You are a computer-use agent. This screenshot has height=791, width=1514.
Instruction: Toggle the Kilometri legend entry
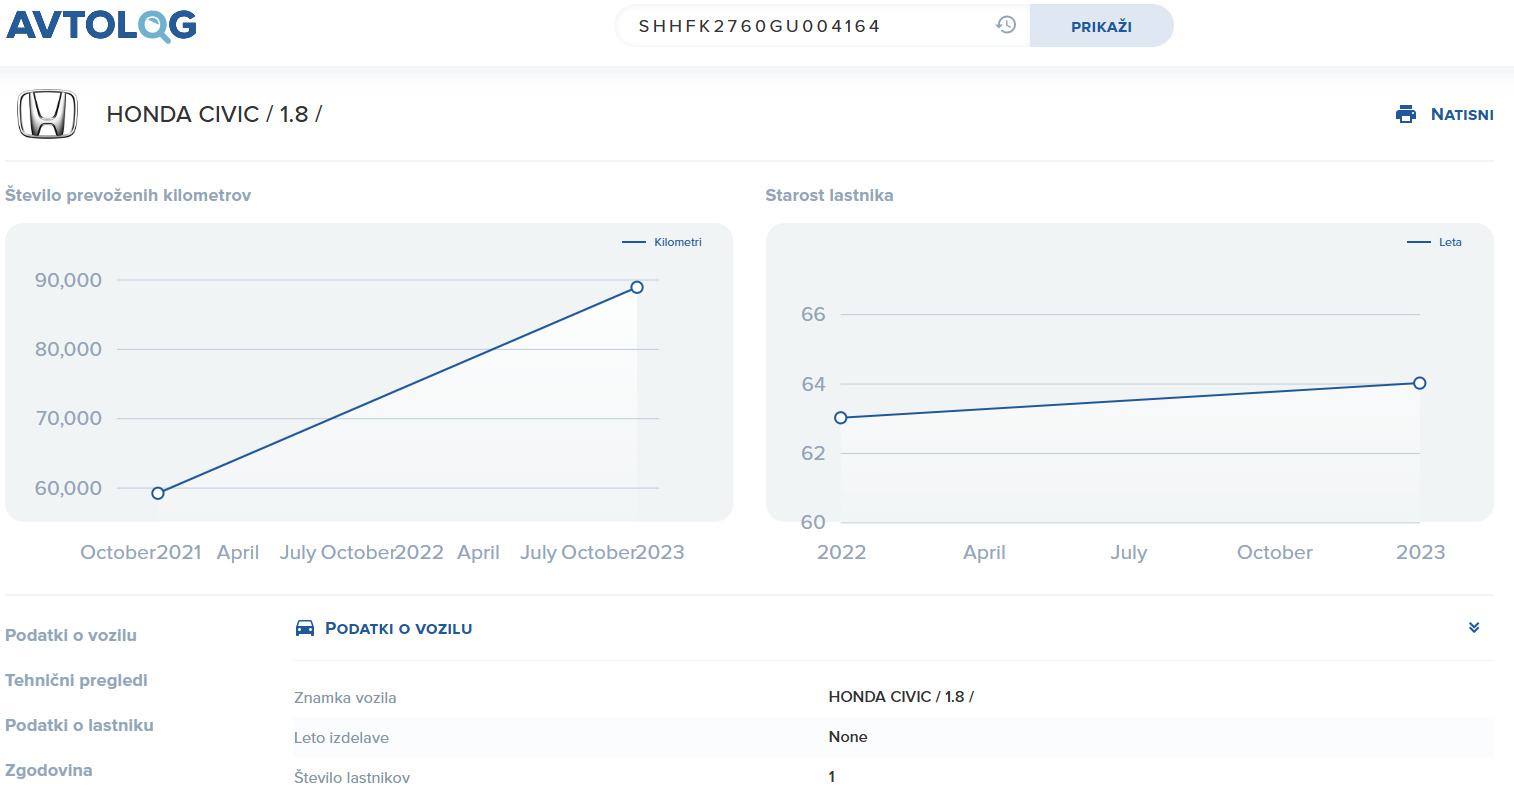click(x=662, y=242)
